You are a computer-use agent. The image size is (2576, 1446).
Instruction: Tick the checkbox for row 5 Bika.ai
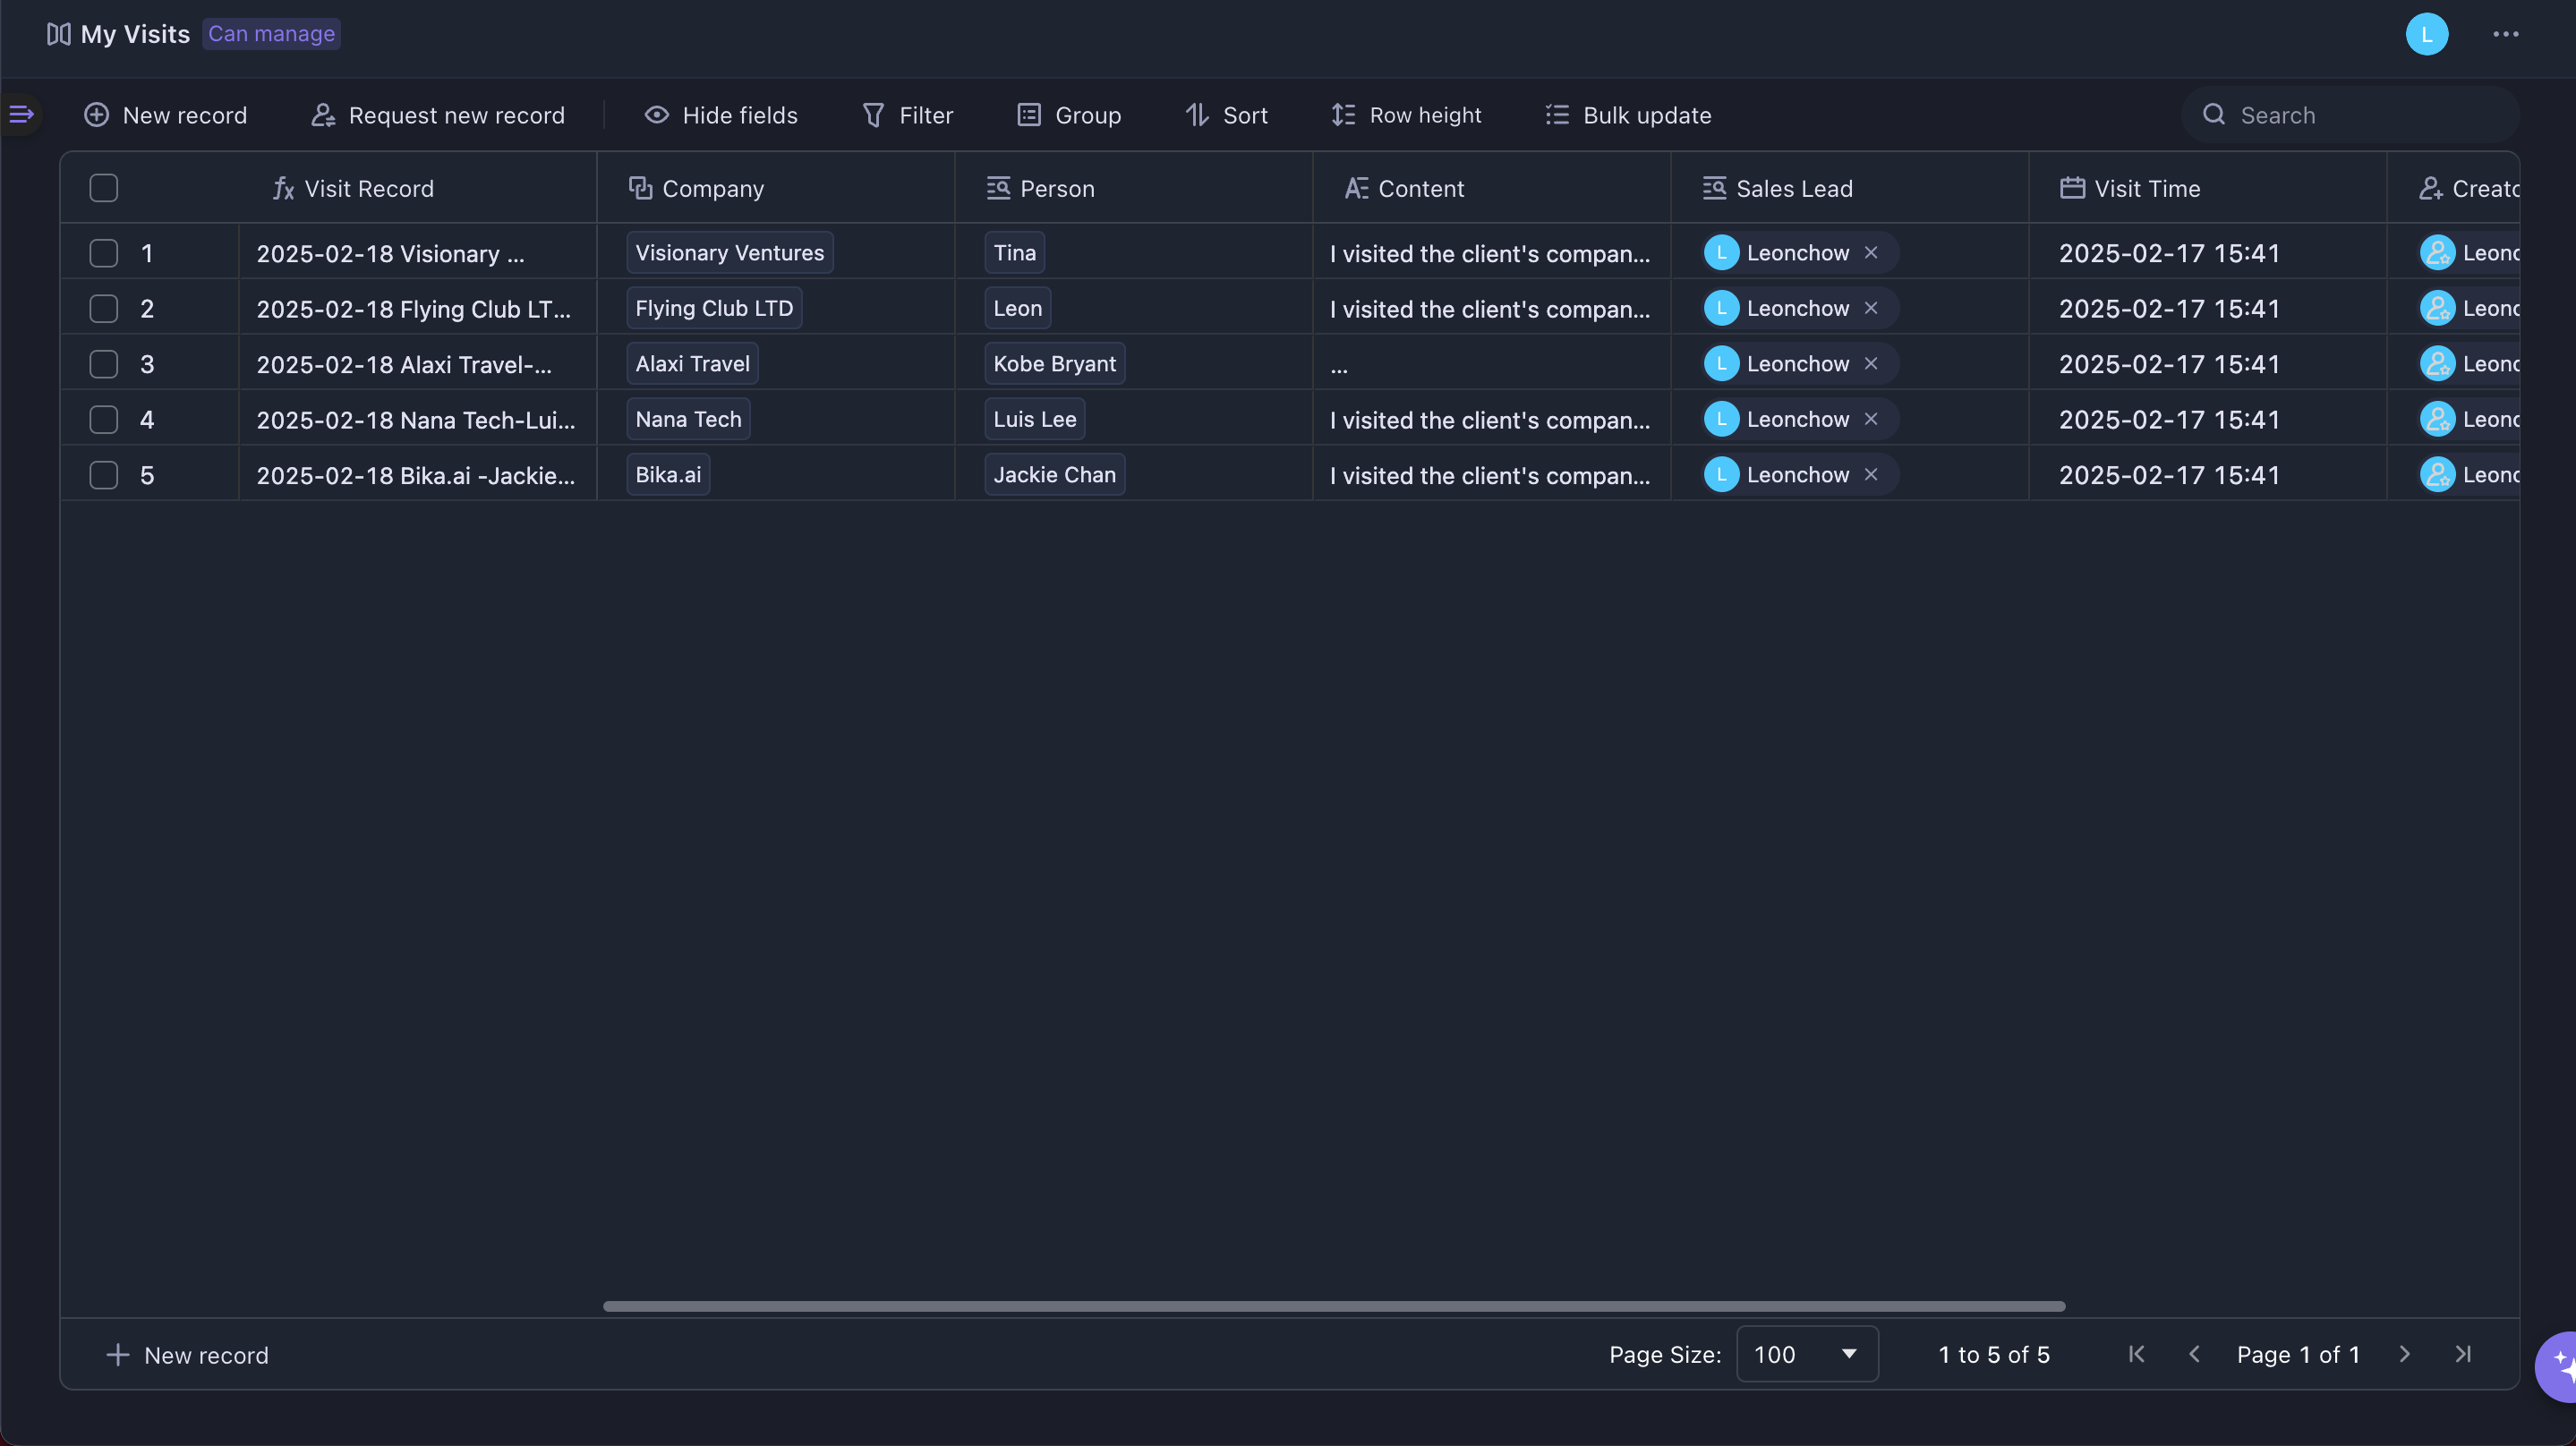[103, 475]
